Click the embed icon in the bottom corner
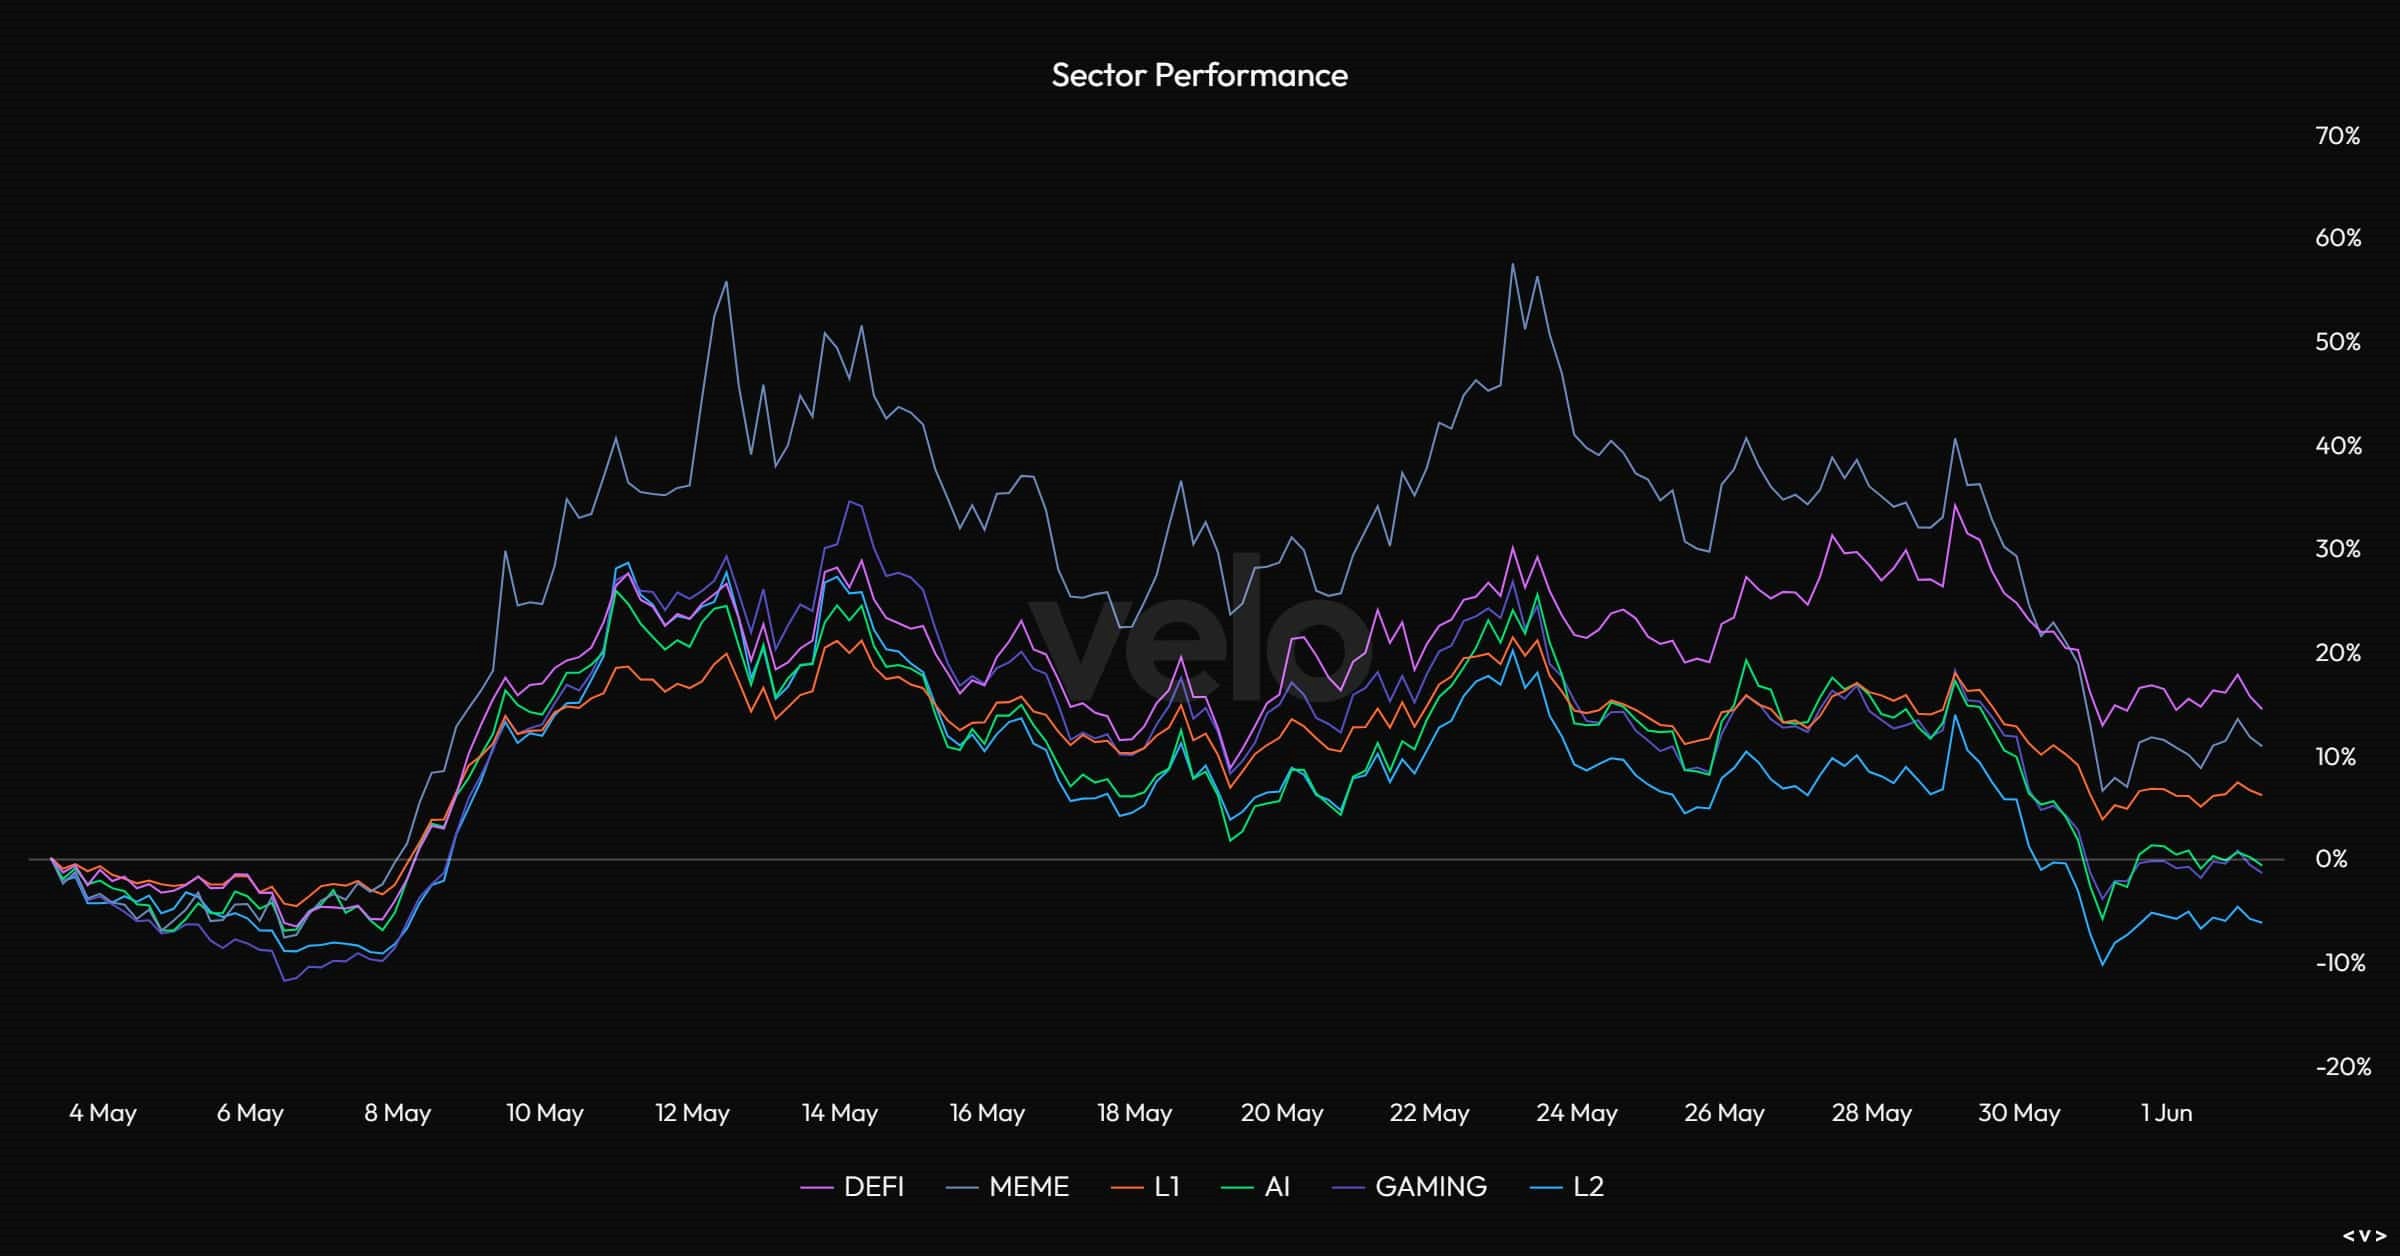Screen dimensions: 2400x1256 [2364, 1236]
